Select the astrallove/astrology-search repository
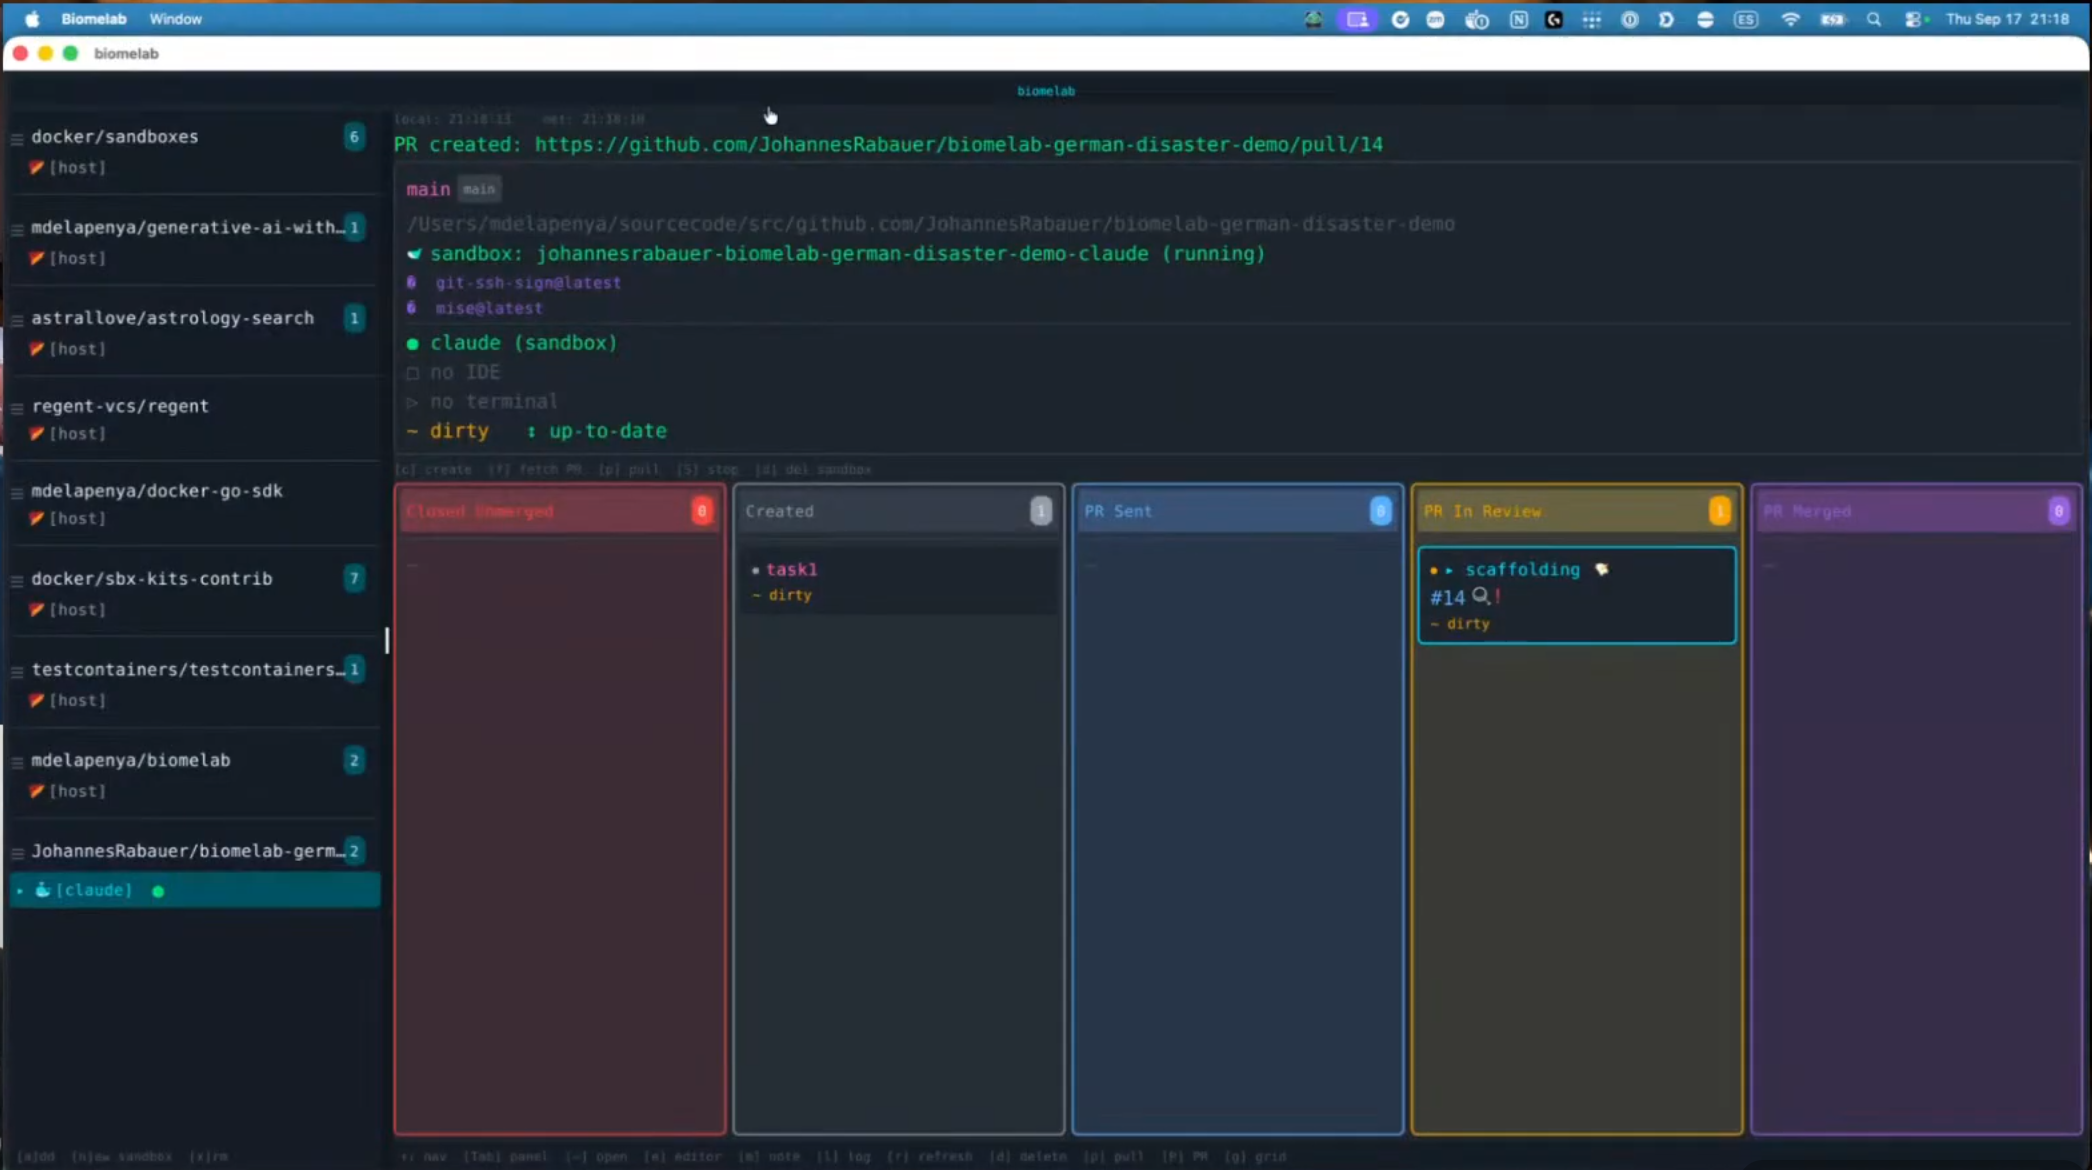2092x1170 pixels. [173, 318]
